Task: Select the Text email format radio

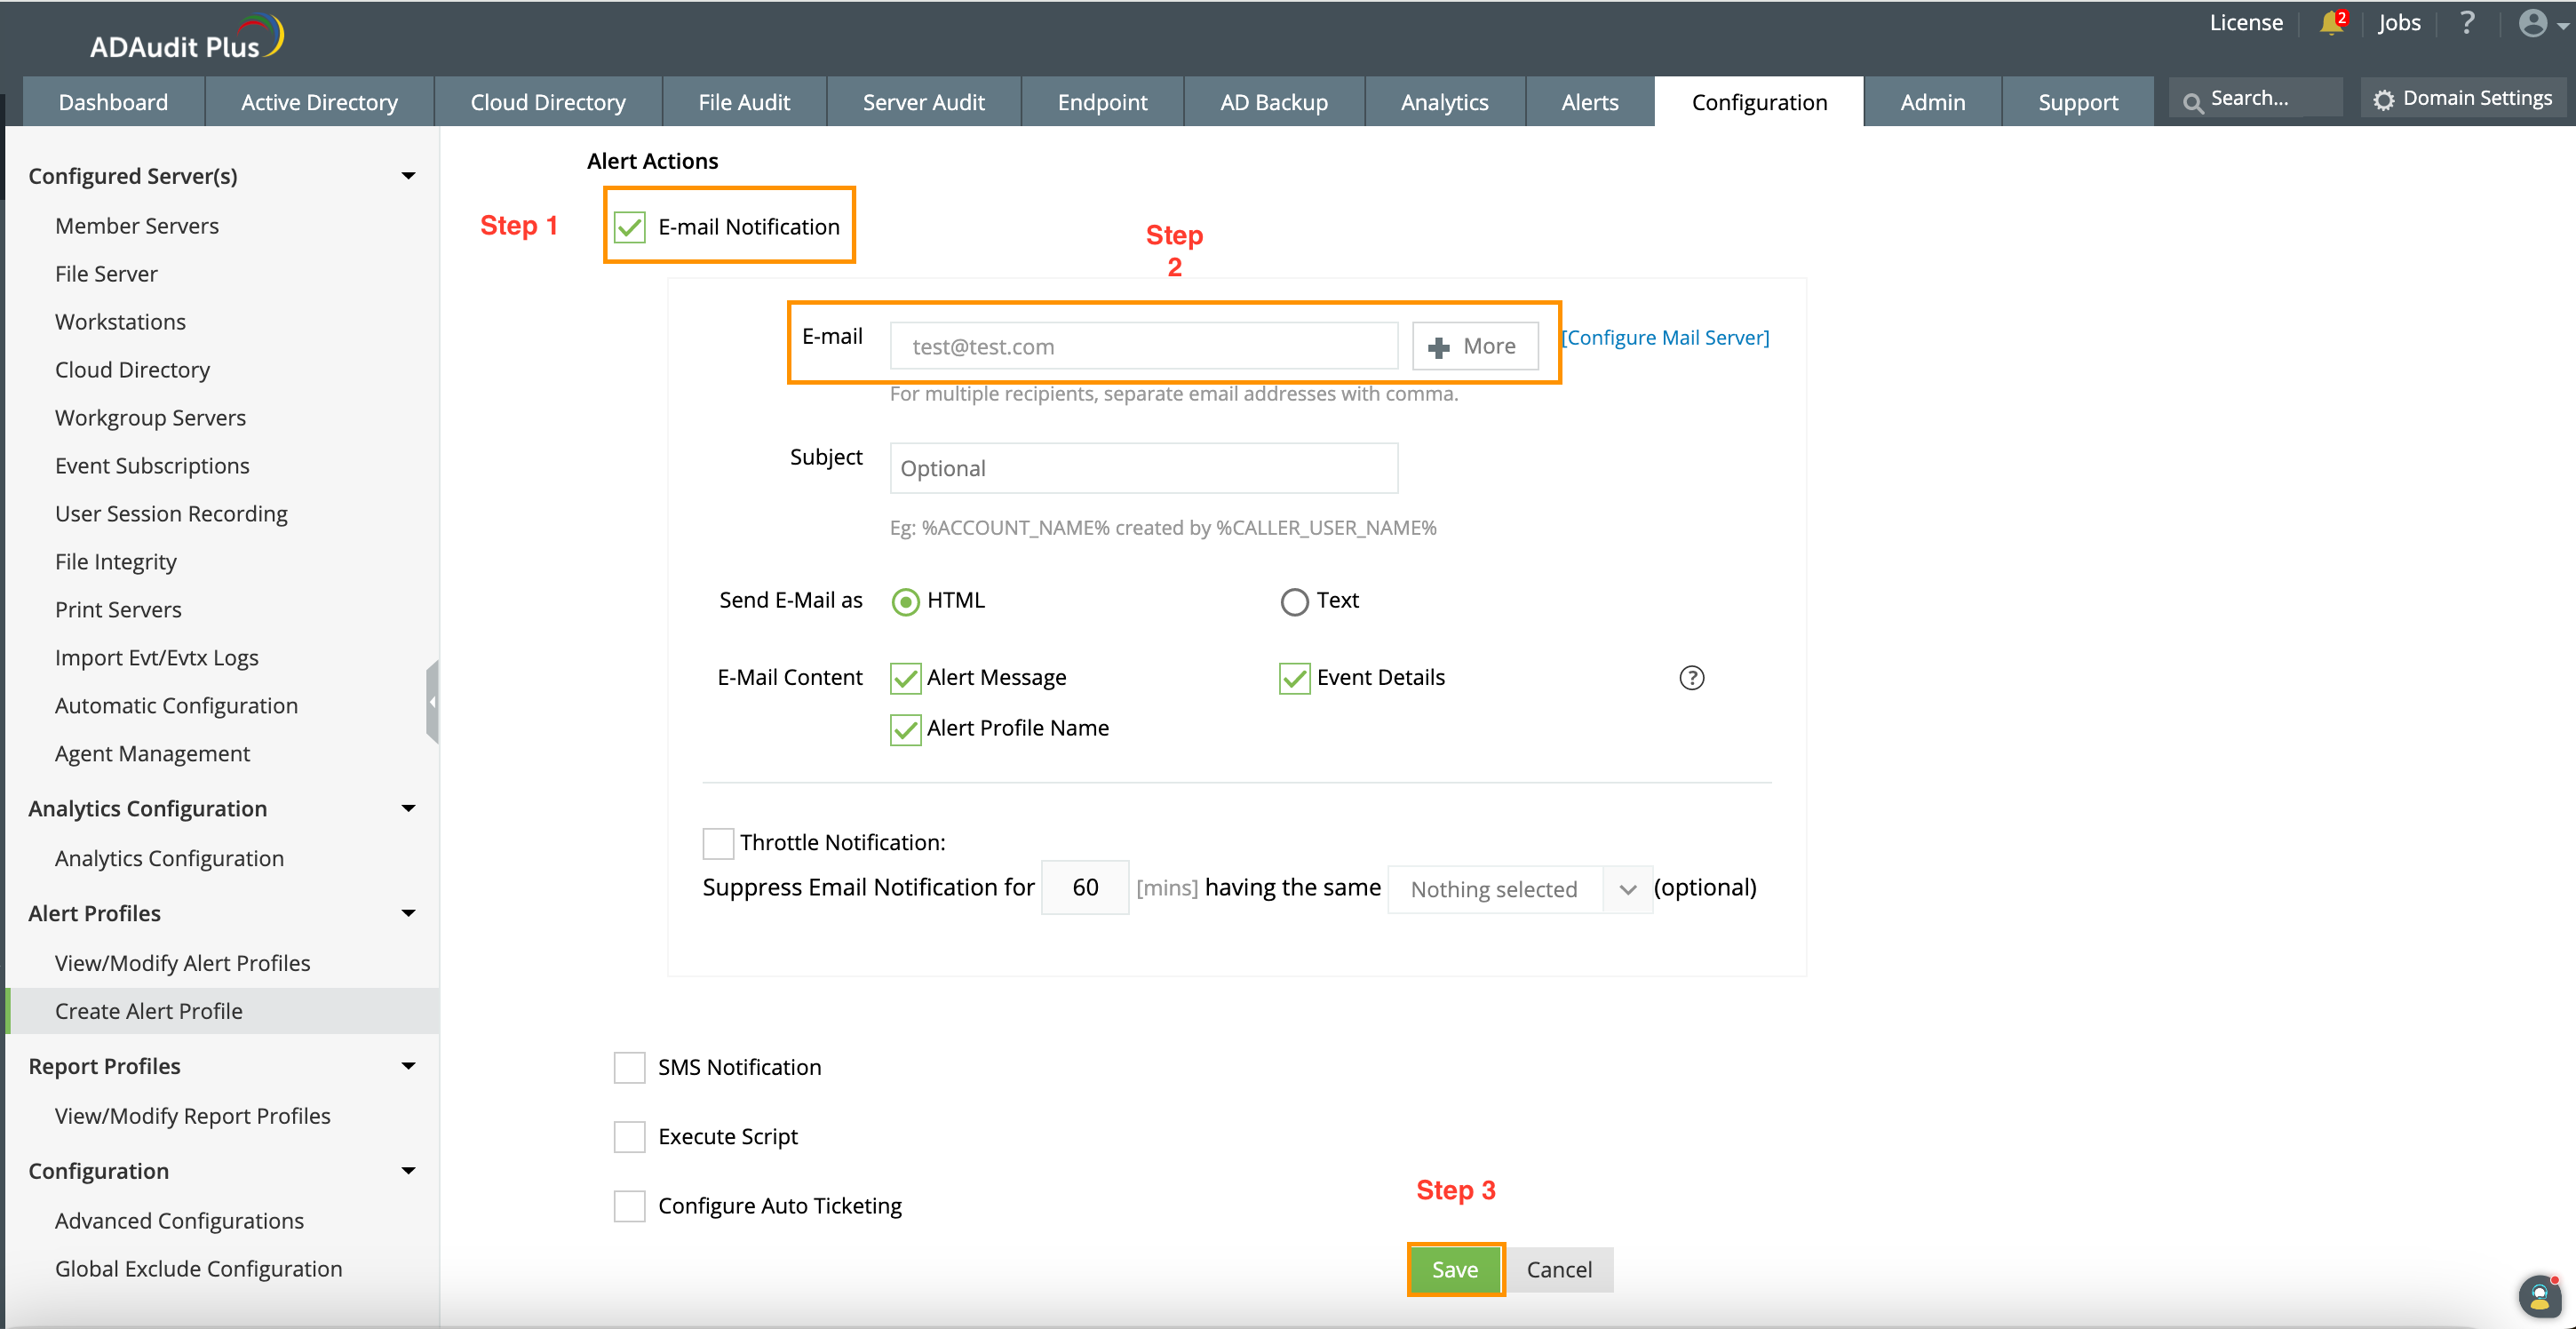Action: point(1294,601)
